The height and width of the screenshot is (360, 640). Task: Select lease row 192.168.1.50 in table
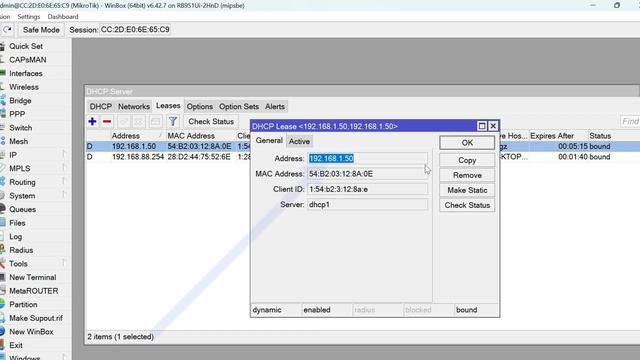pyautogui.click(x=363, y=146)
